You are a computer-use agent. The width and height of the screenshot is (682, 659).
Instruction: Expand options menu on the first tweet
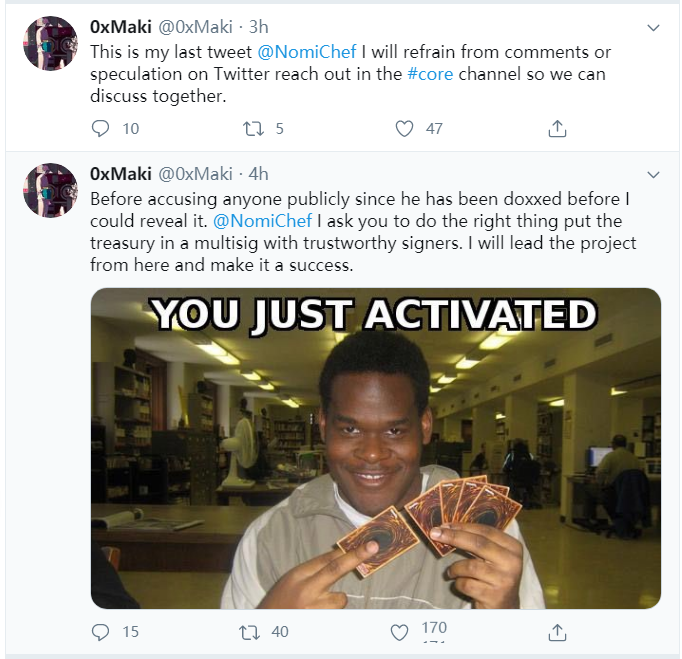tap(654, 27)
